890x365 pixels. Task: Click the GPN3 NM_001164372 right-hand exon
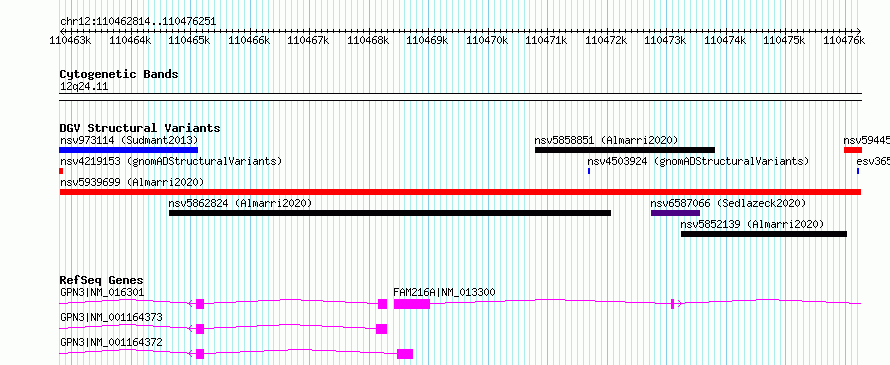click(x=405, y=354)
